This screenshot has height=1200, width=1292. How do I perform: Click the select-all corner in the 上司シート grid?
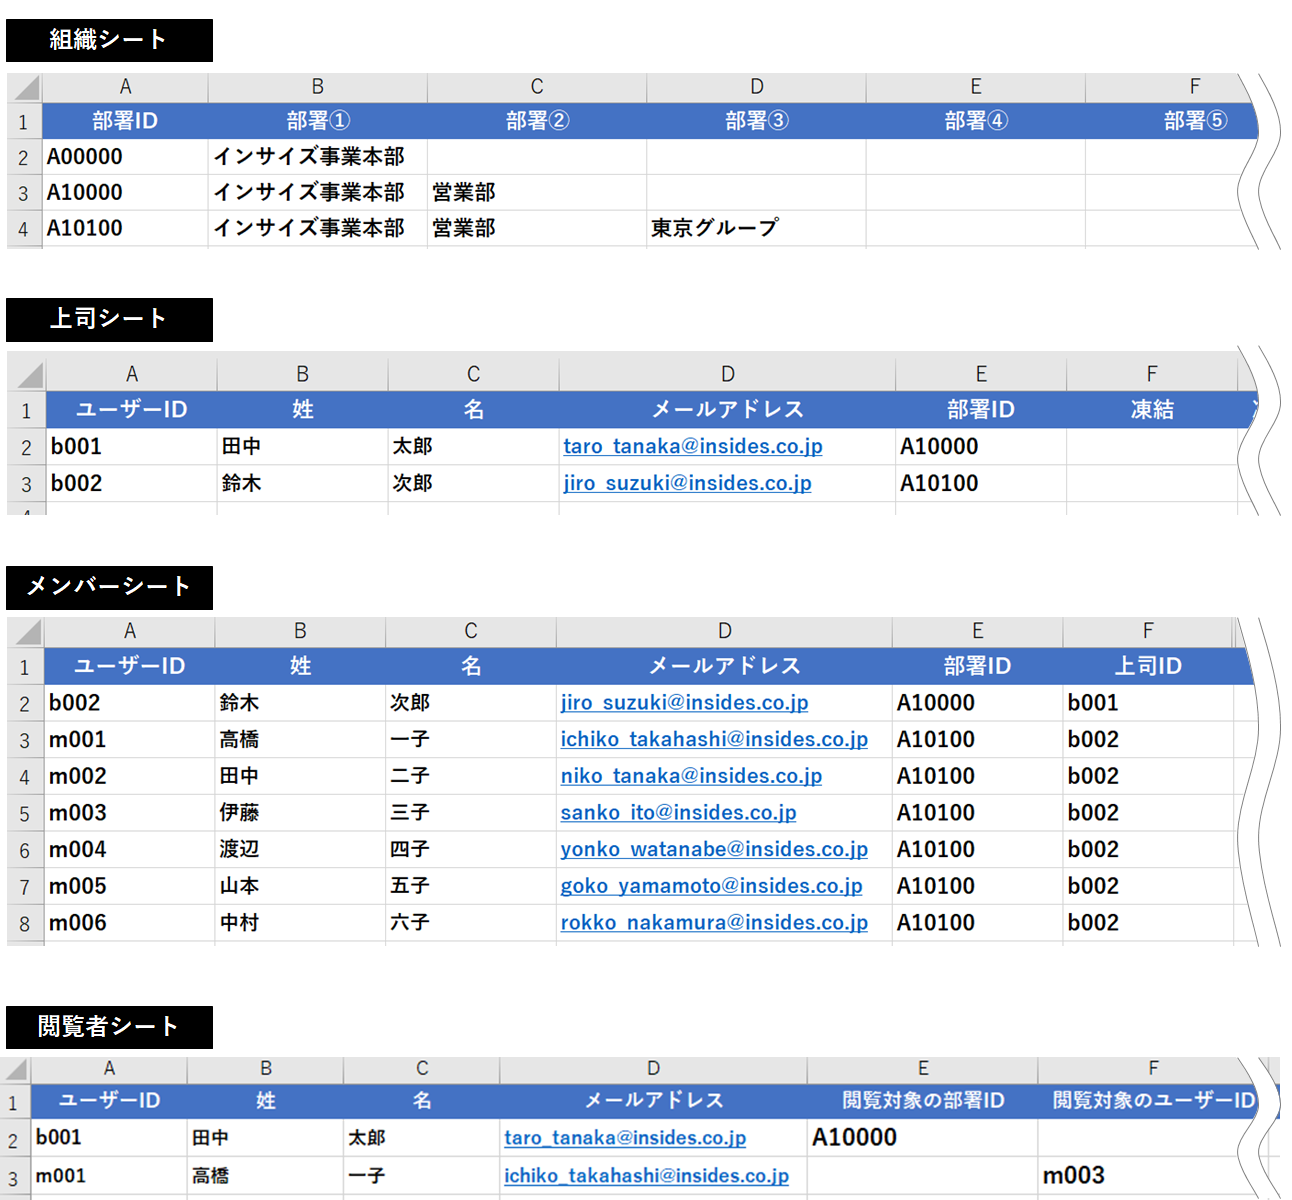[x=28, y=375]
